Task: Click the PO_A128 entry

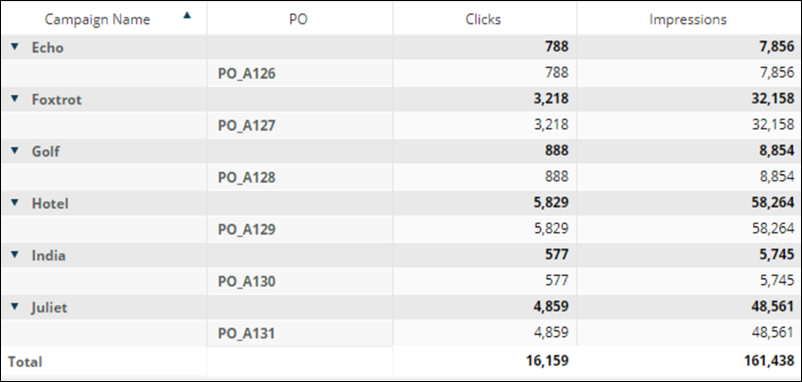Action: (247, 177)
